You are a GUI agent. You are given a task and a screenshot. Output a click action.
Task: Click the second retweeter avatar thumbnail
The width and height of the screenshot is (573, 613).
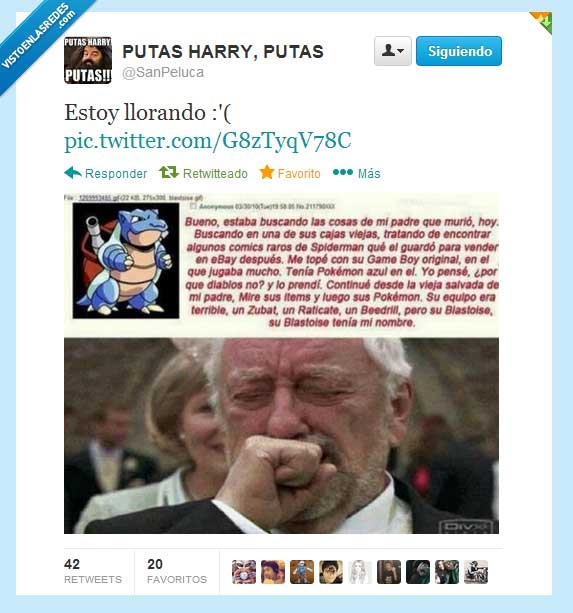pyautogui.click(x=273, y=572)
